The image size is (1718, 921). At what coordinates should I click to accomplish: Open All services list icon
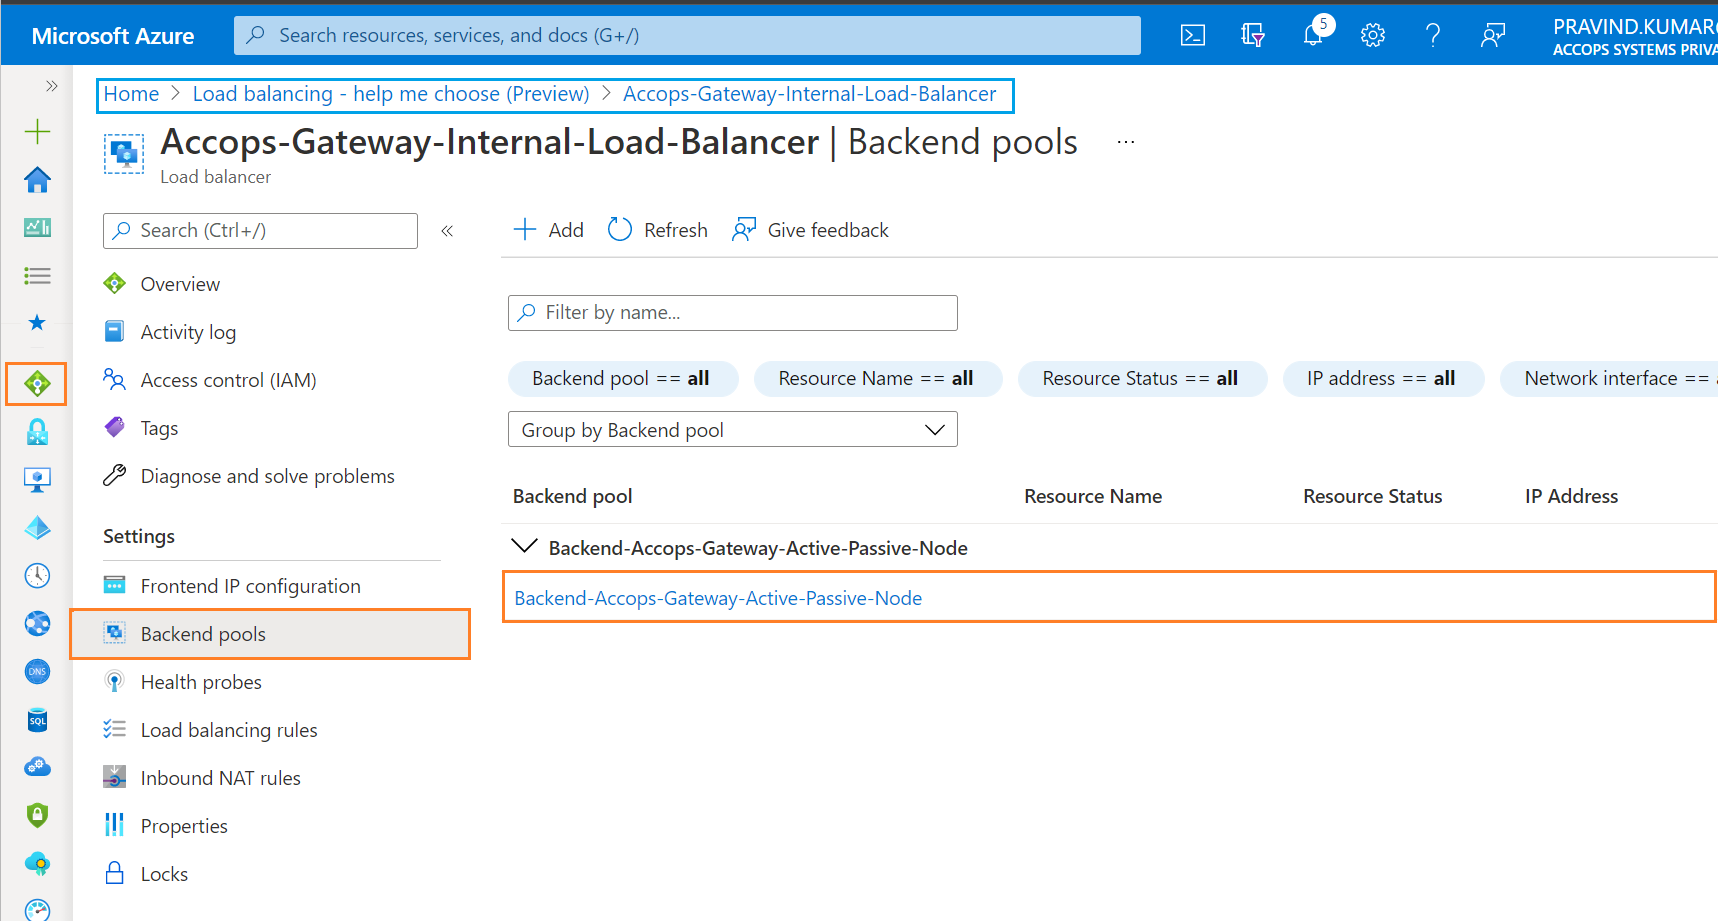[x=37, y=275]
